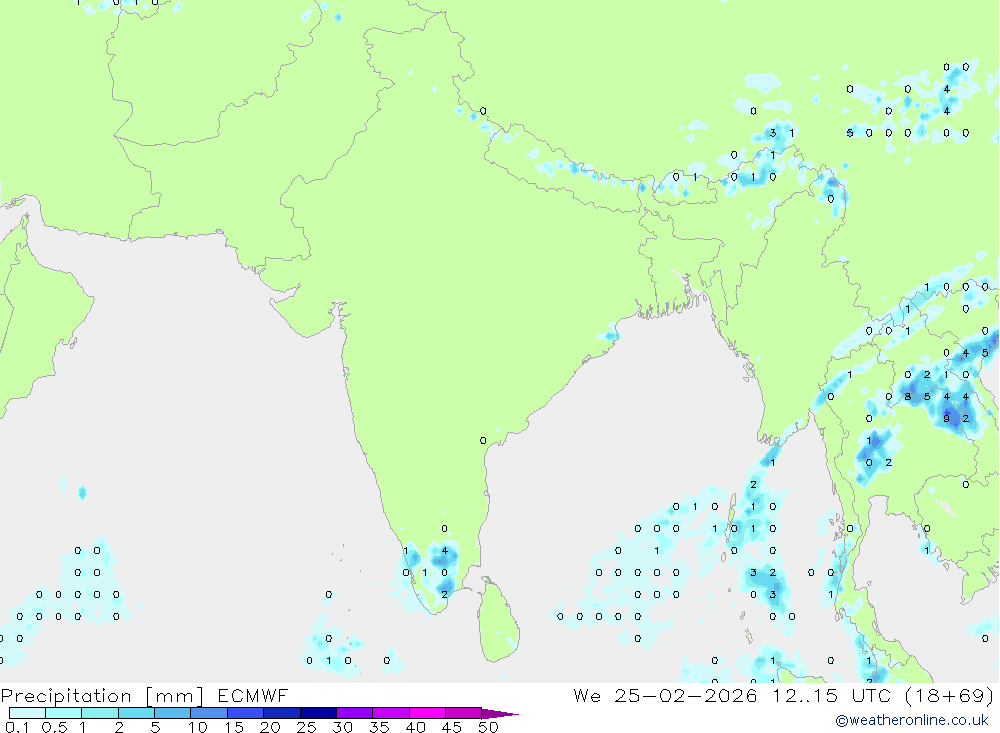Click the 'ECMWF' model label
The height and width of the screenshot is (733, 1000).
[253, 695]
